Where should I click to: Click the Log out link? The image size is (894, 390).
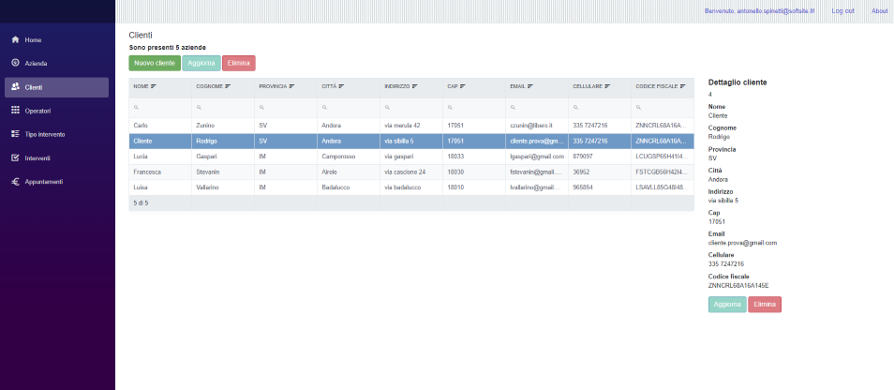click(x=843, y=11)
